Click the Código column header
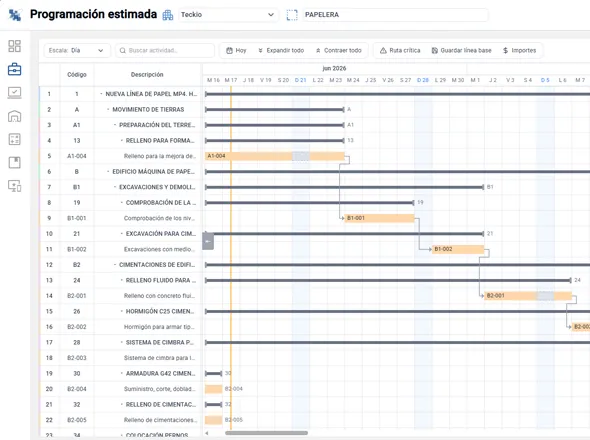 click(x=77, y=75)
